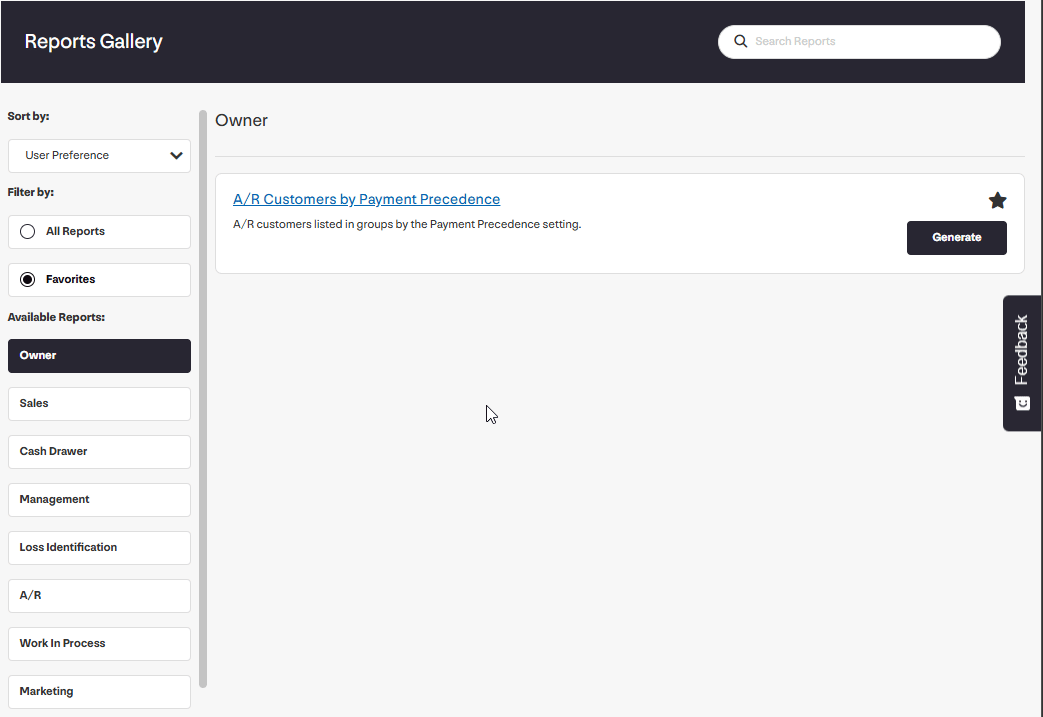
Task: Choose the Management reports category
Action: (99, 500)
